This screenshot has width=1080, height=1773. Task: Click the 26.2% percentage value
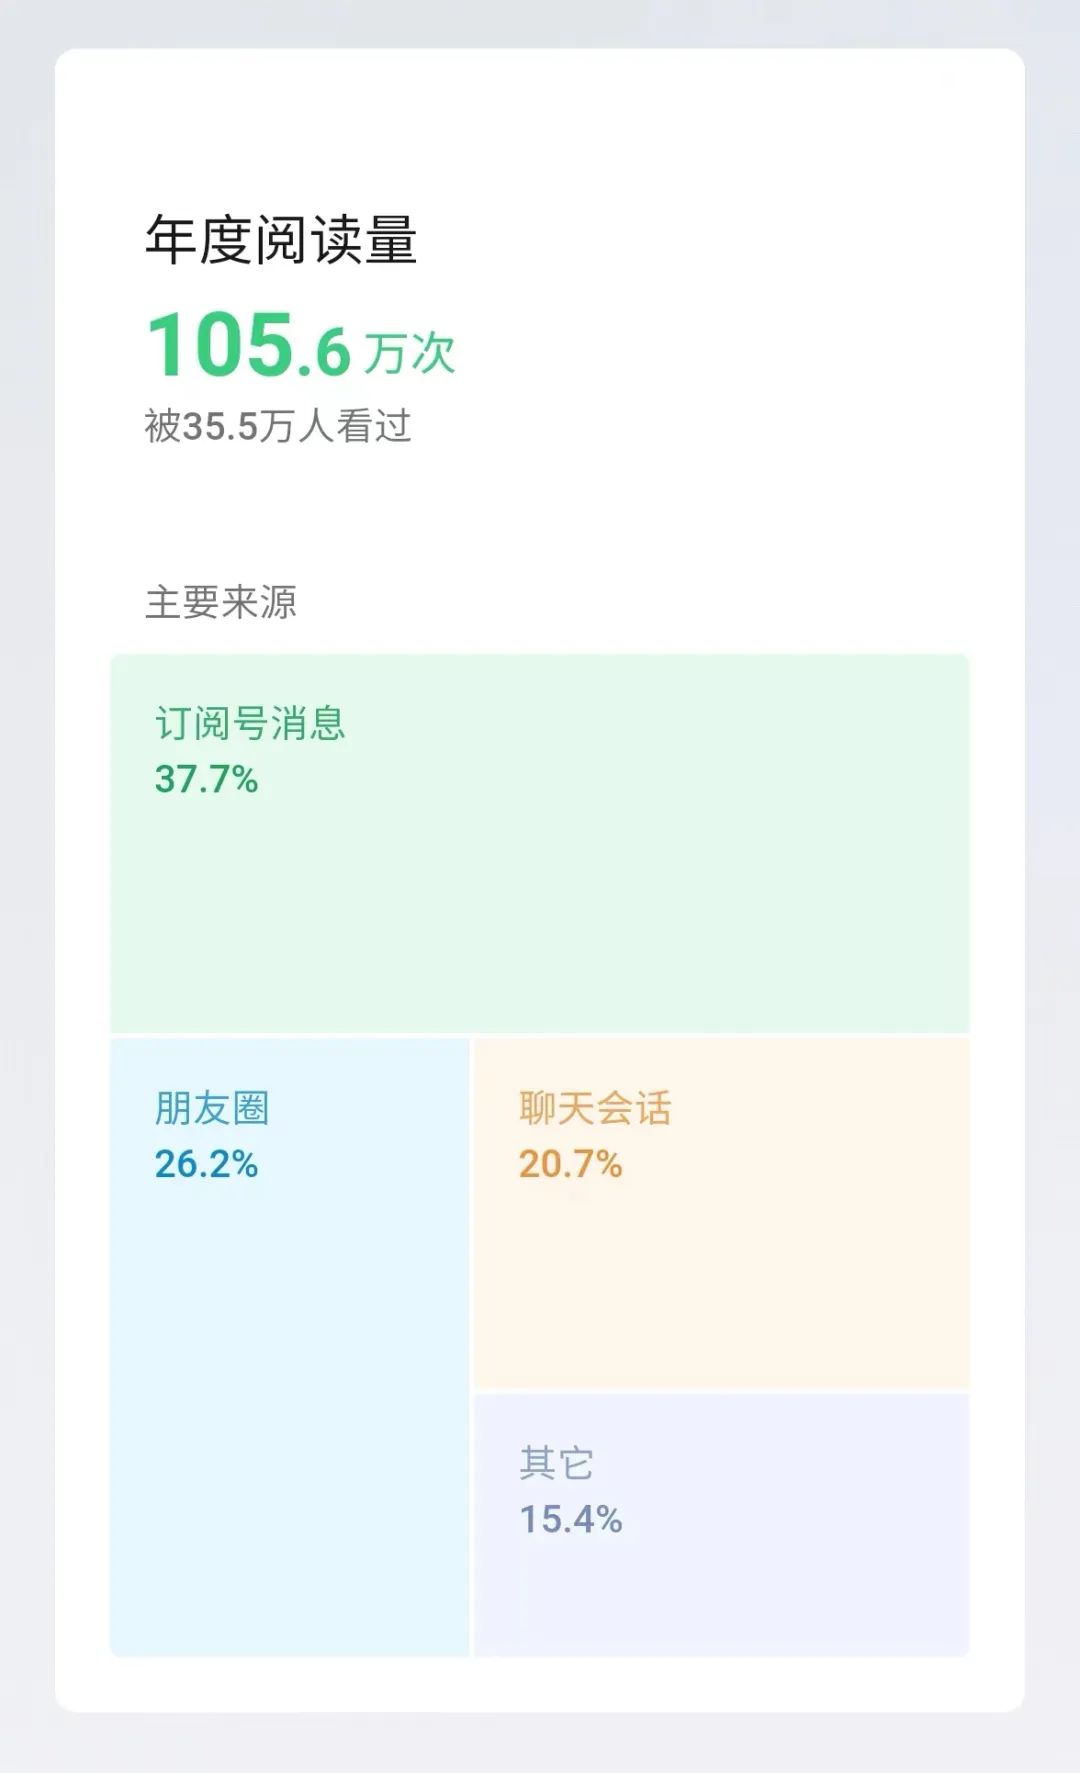coord(206,1164)
